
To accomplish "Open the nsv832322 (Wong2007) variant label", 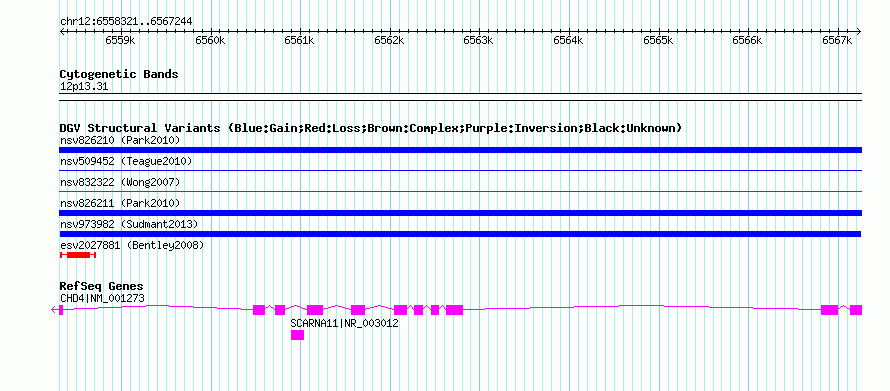I will [120, 182].
